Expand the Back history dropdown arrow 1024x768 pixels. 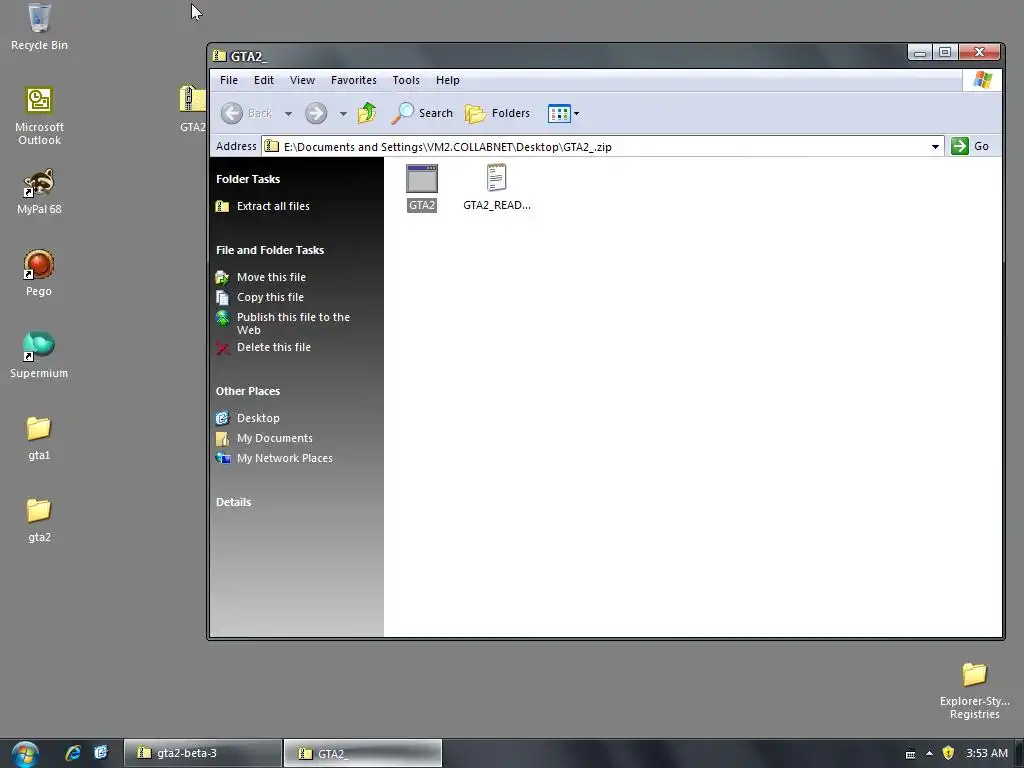point(288,114)
